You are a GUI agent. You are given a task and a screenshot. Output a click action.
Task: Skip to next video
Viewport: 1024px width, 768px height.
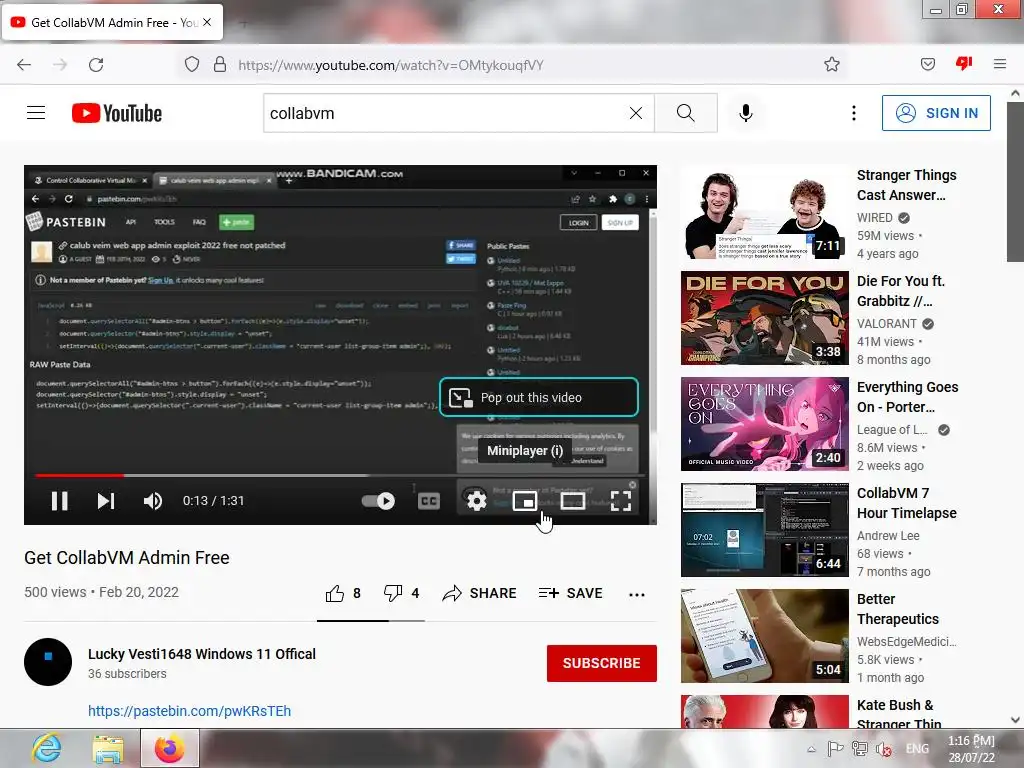pos(106,501)
